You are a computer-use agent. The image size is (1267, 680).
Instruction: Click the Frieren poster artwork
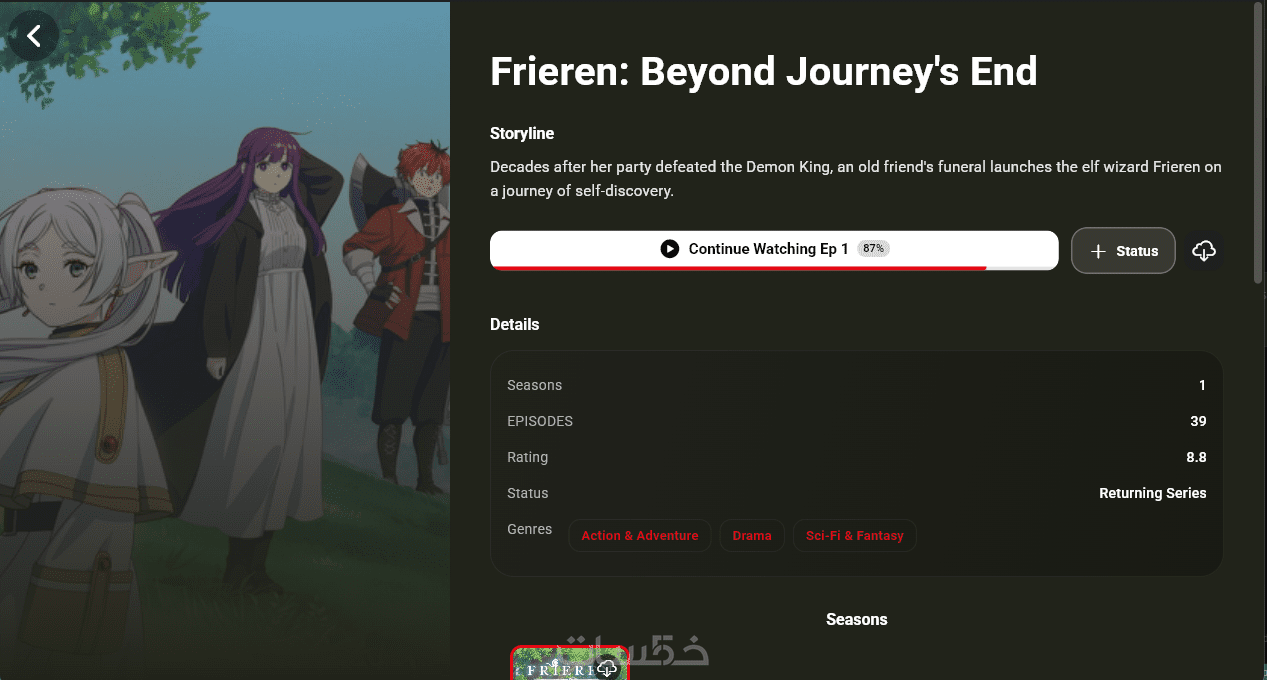225,340
